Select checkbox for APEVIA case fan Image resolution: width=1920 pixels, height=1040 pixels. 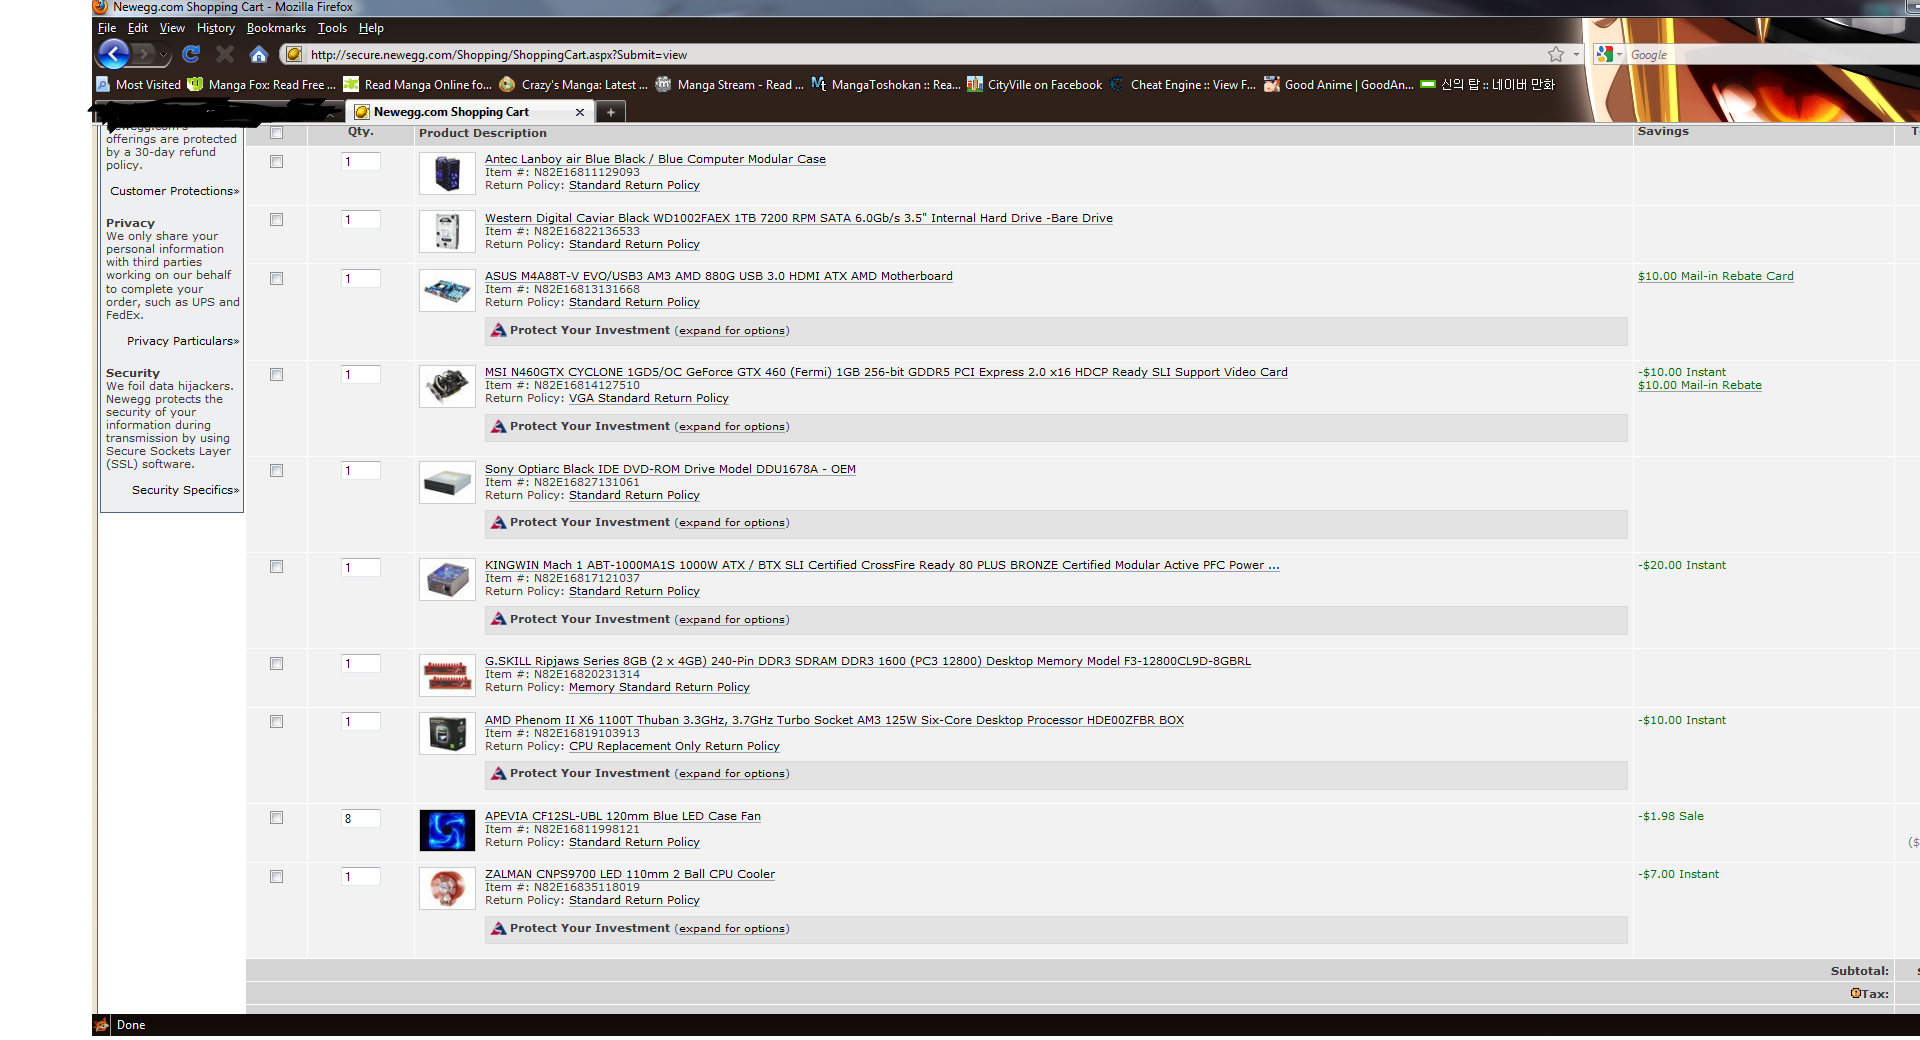(276, 818)
